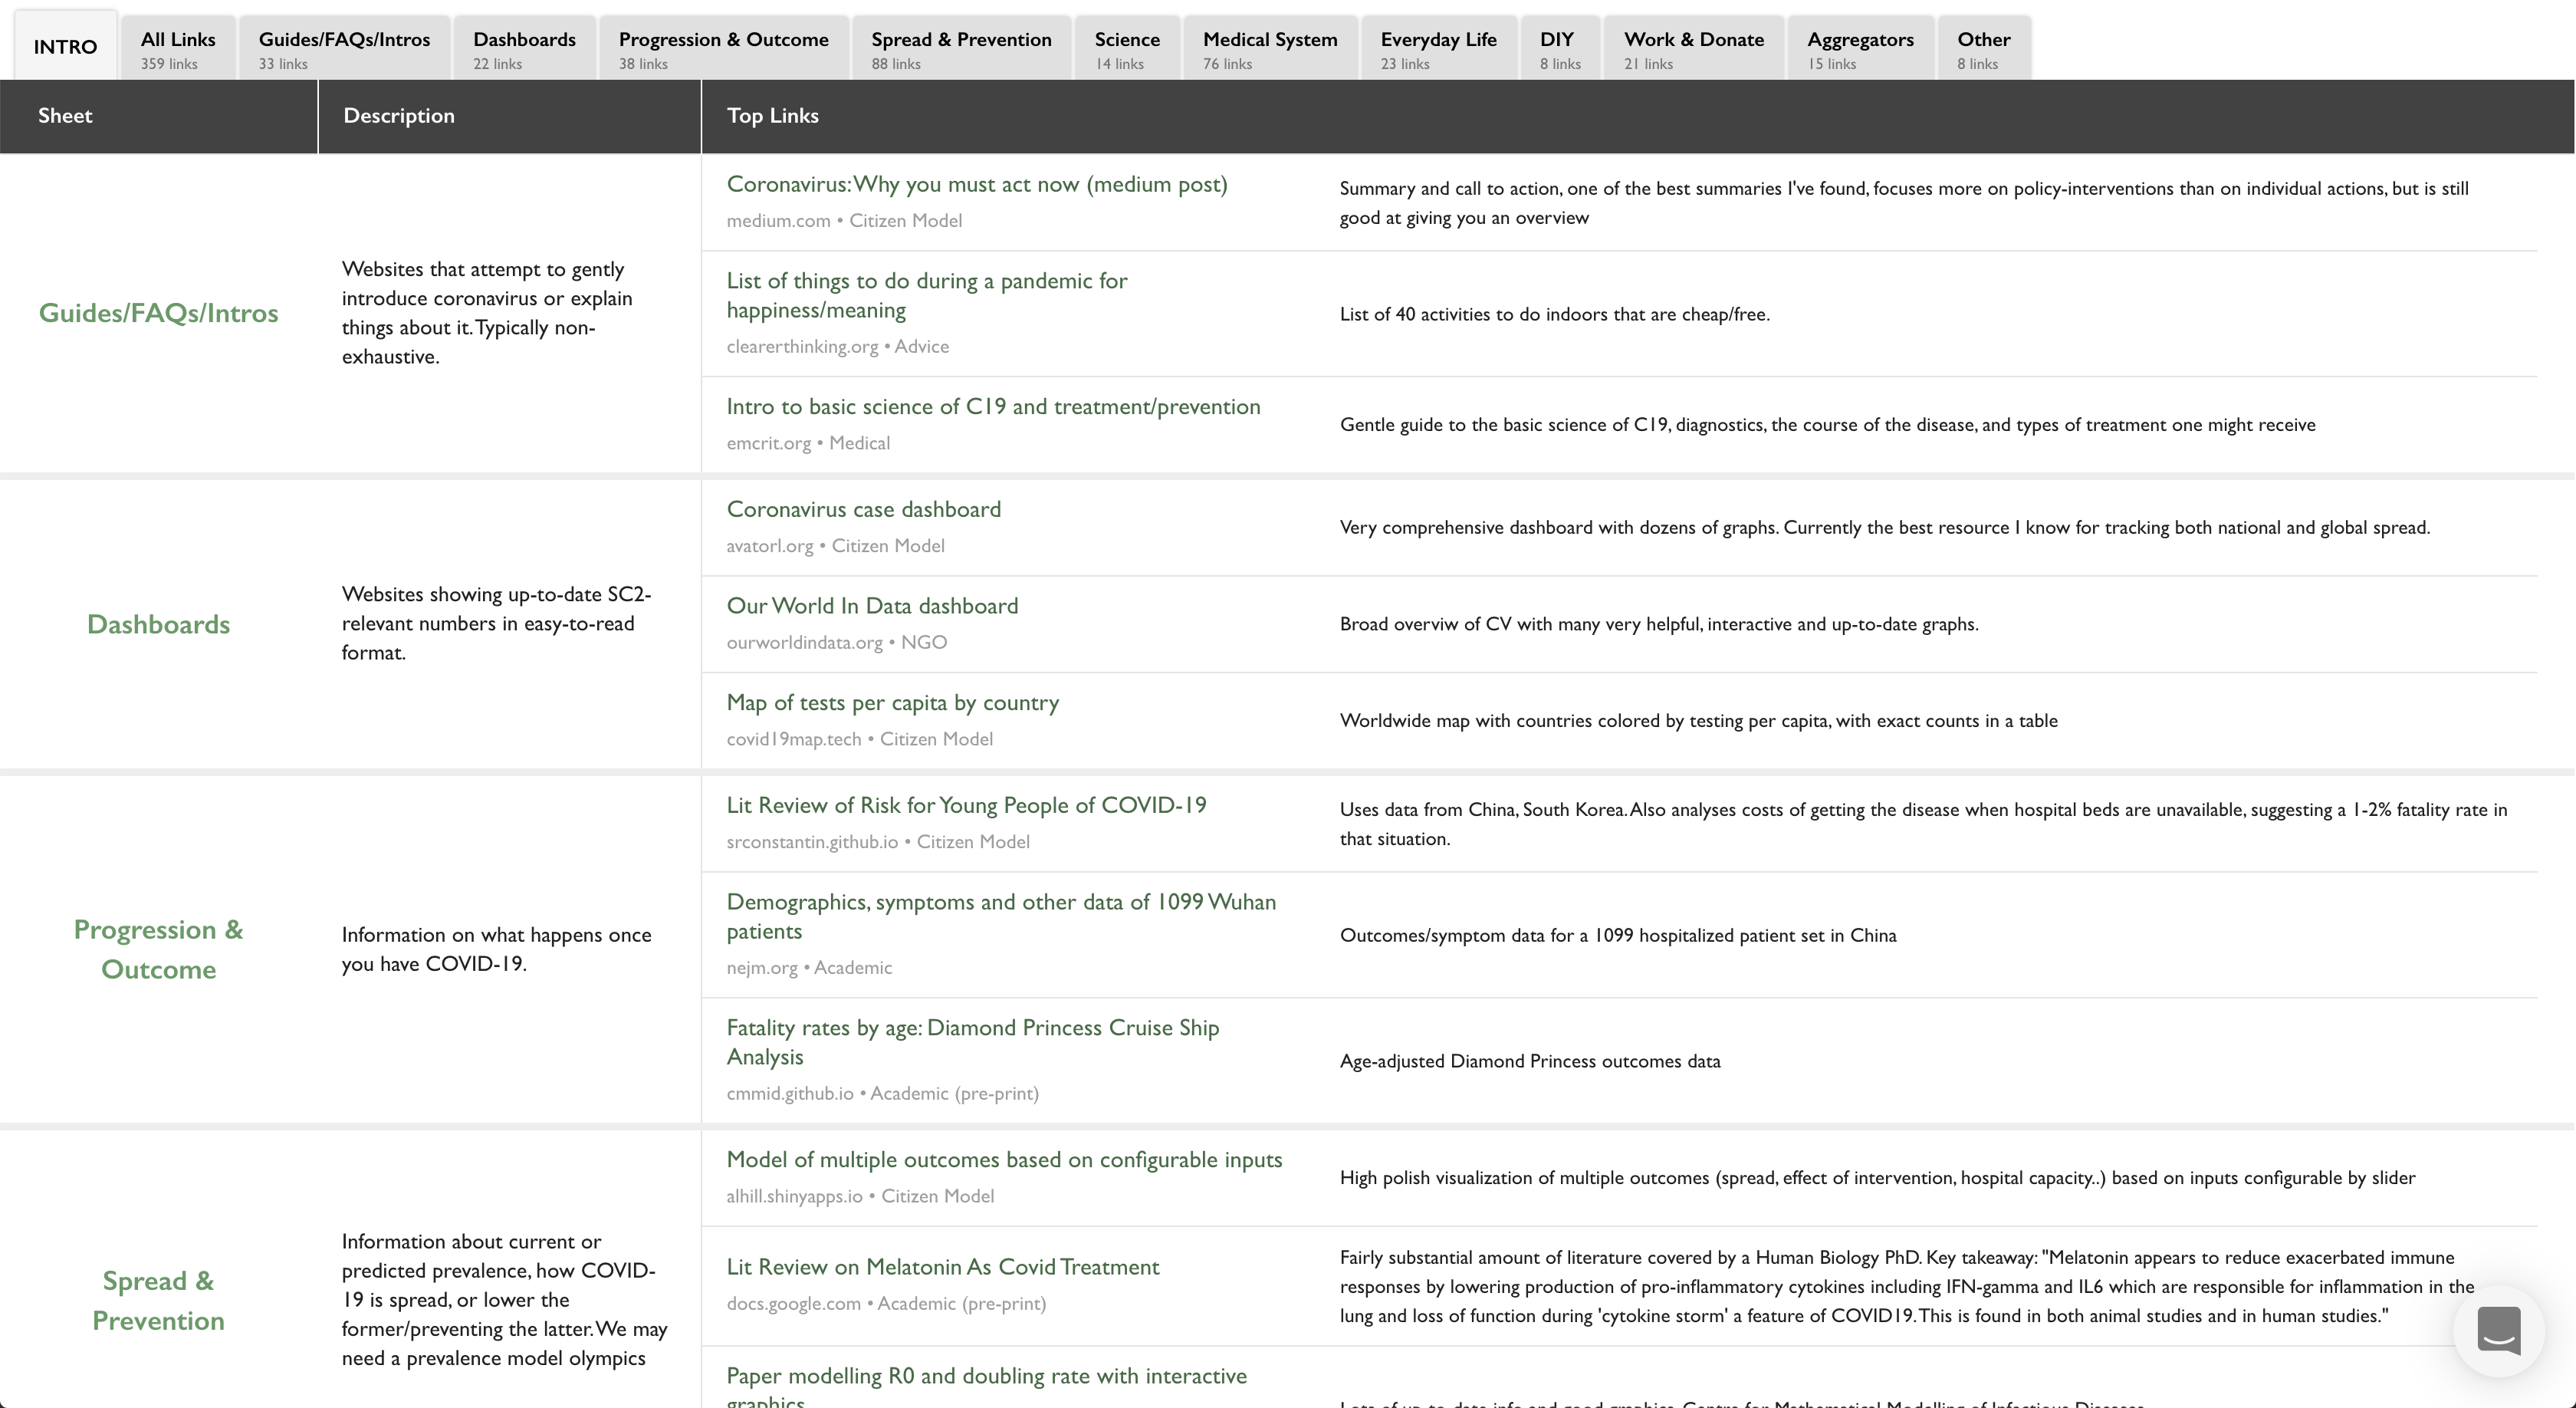The width and height of the screenshot is (2576, 1408).
Task: Go to Progression & Outcome tab
Action: pyautogui.click(x=723, y=48)
